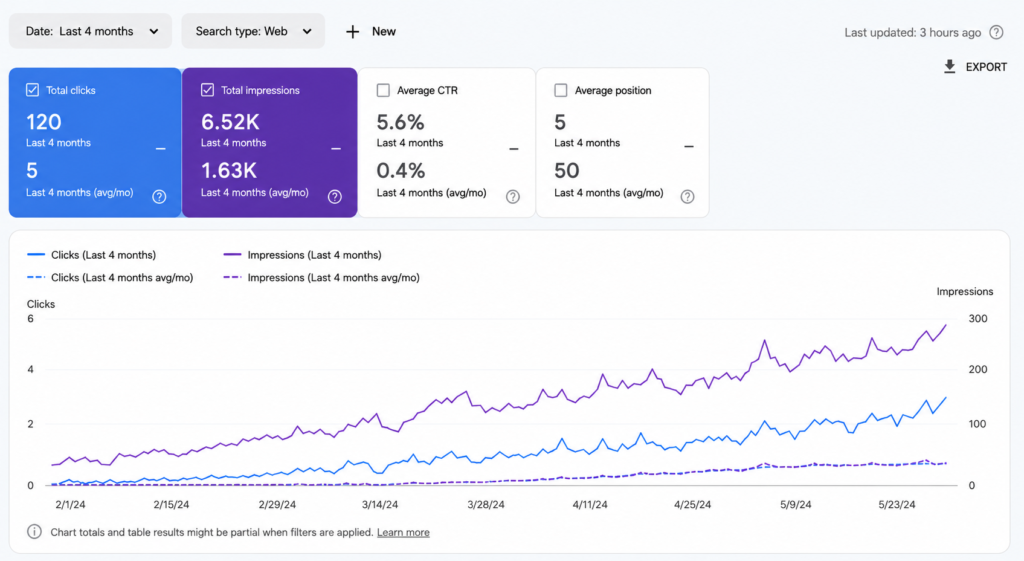Click help icon beside Last updated
1024x561 pixels.
coord(996,32)
